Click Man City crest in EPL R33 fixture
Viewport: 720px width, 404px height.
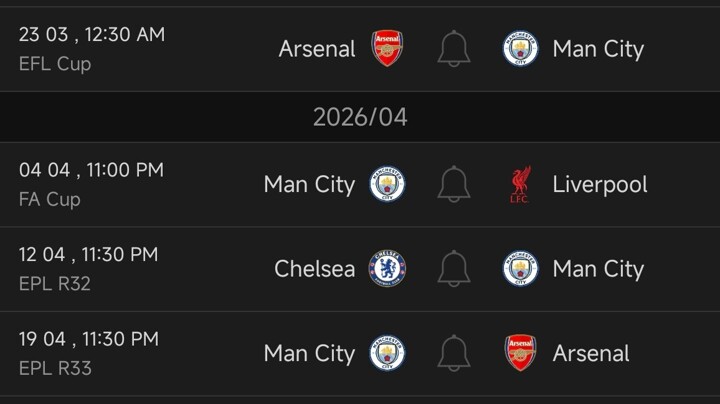387,353
